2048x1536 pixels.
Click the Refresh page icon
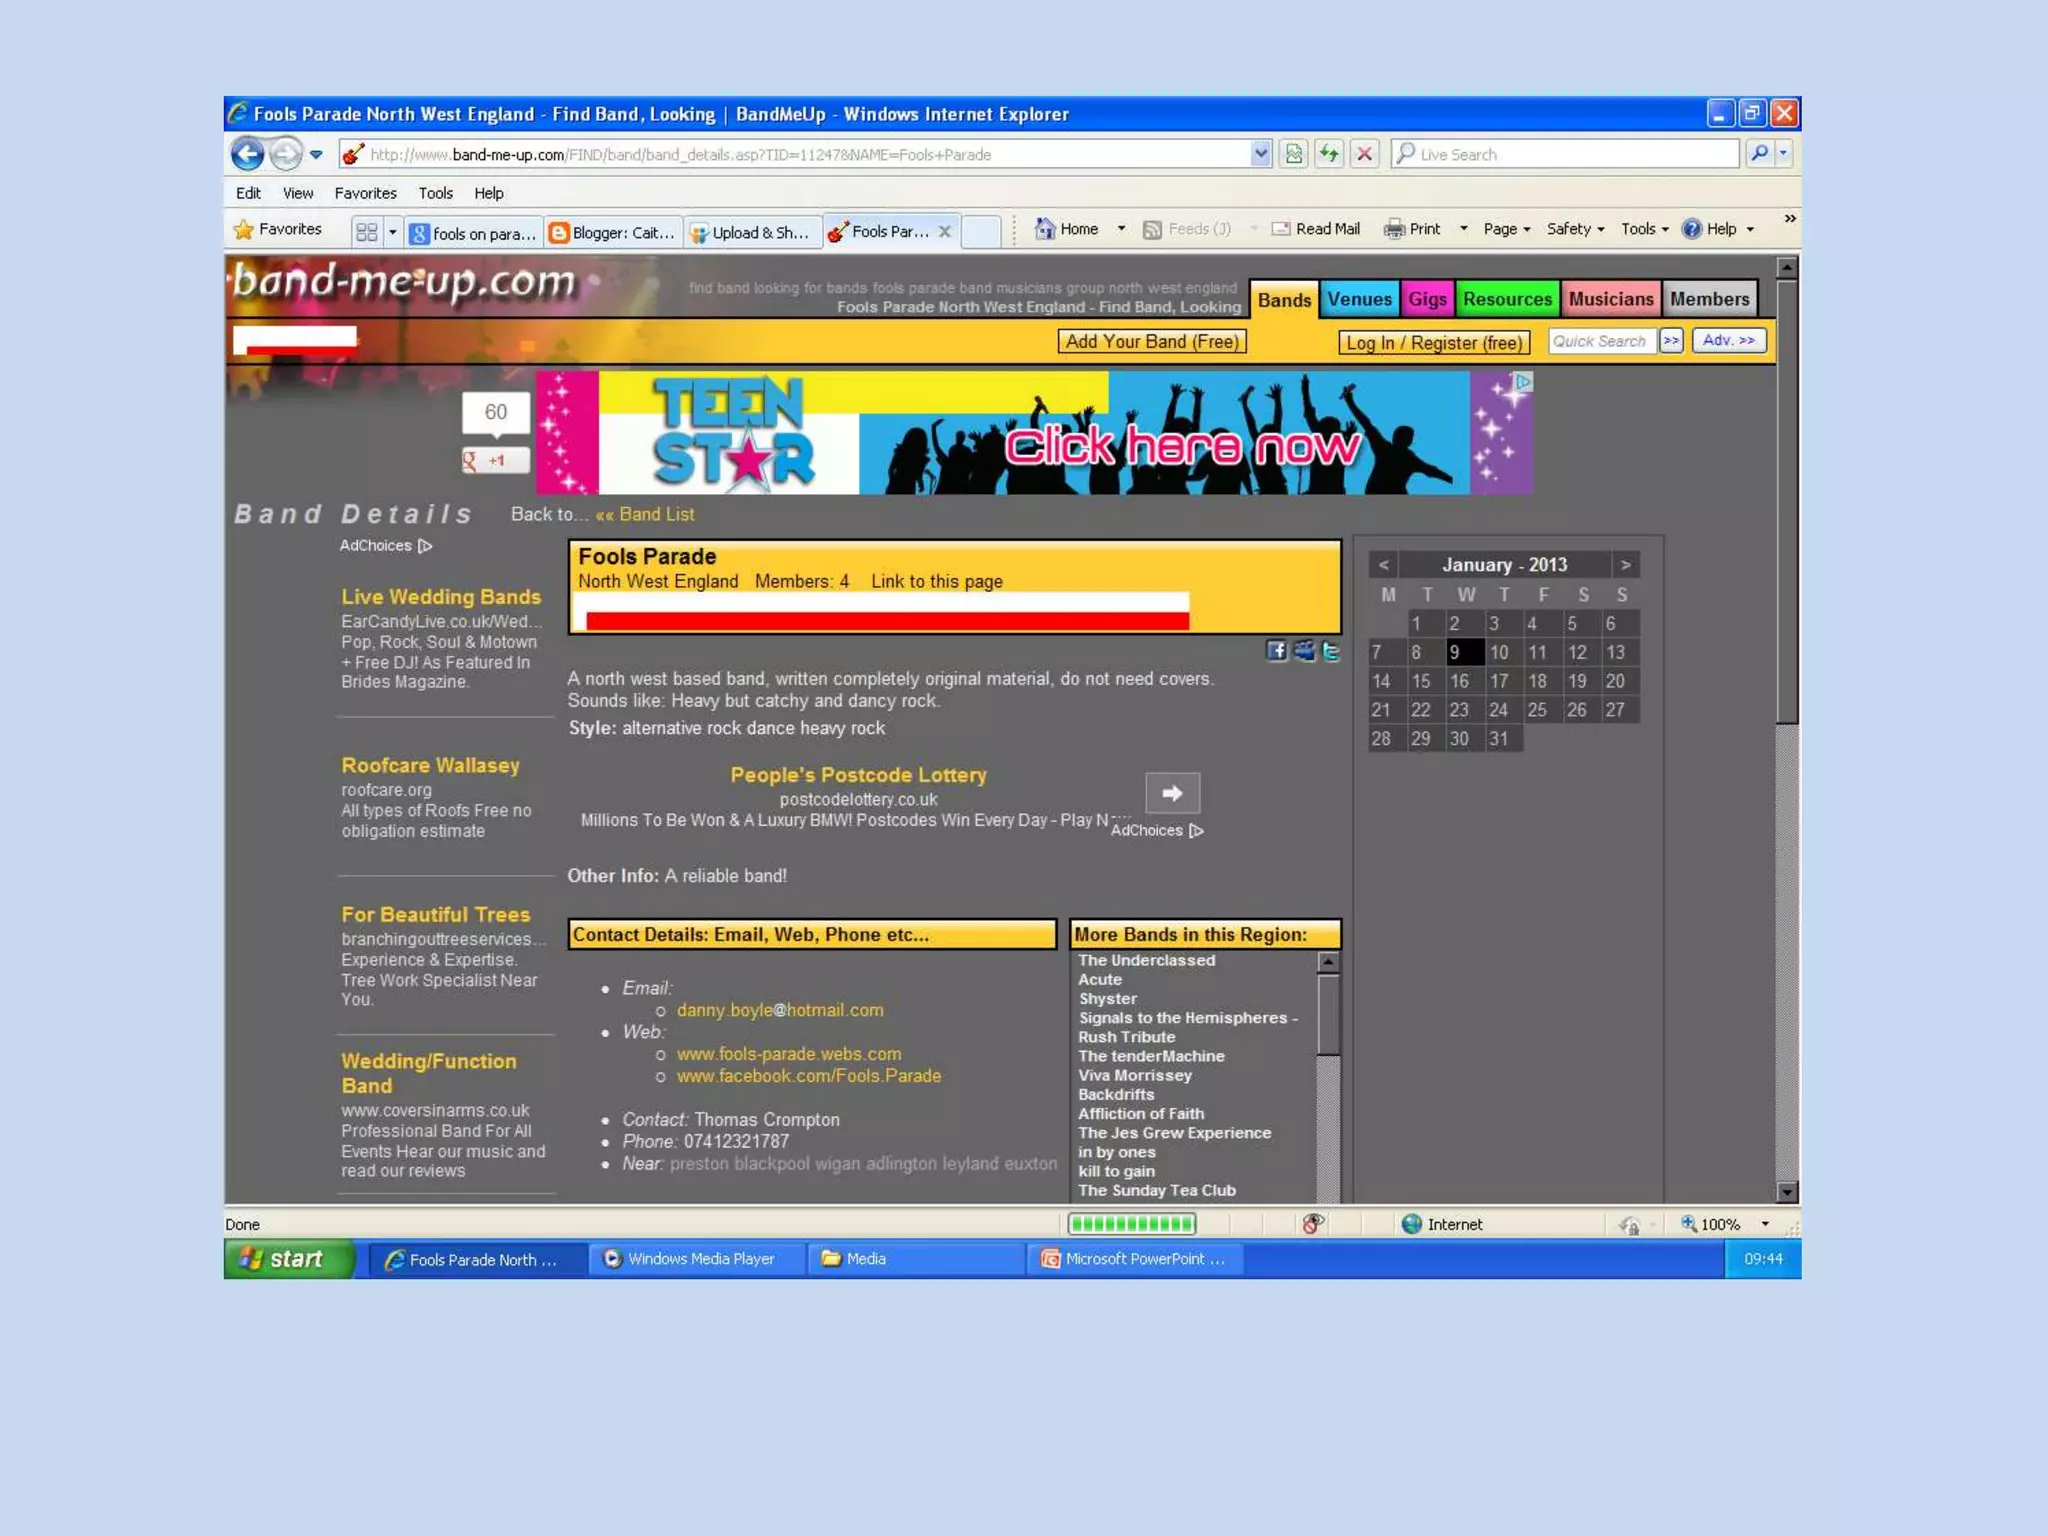1328,154
